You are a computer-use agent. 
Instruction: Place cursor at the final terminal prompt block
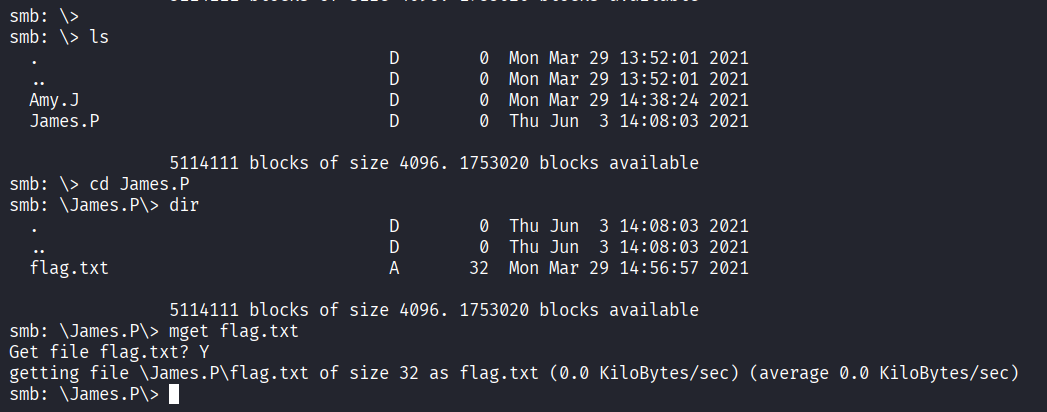pyautogui.click(x=176, y=395)
